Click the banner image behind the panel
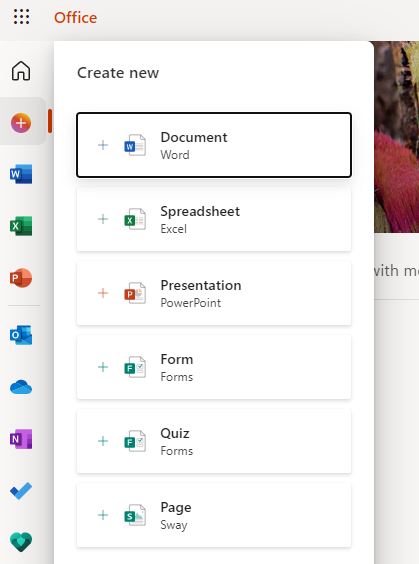Image resolution: width=419 pixels, height=564 pixels. 396,137
